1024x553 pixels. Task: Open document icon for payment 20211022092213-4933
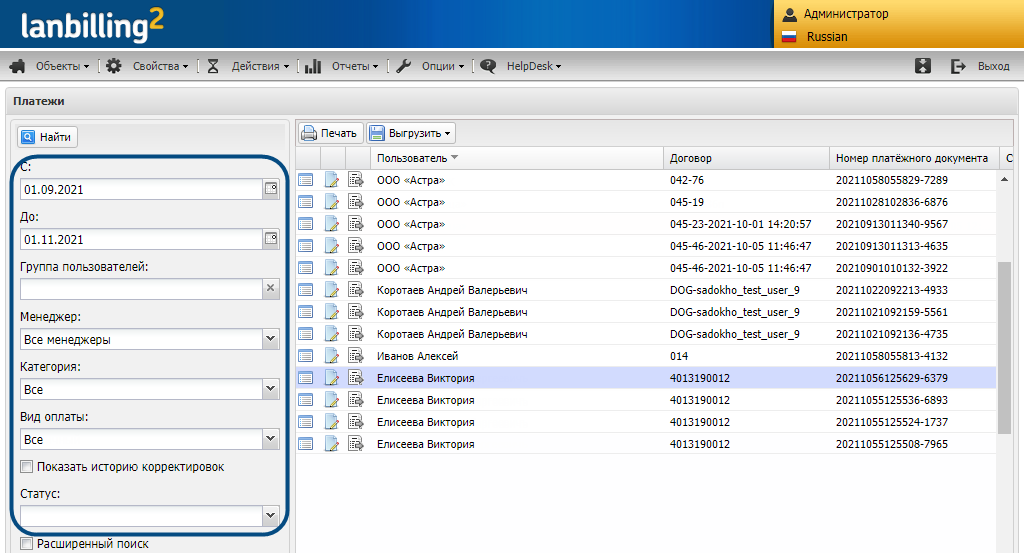tap(356, 290)
